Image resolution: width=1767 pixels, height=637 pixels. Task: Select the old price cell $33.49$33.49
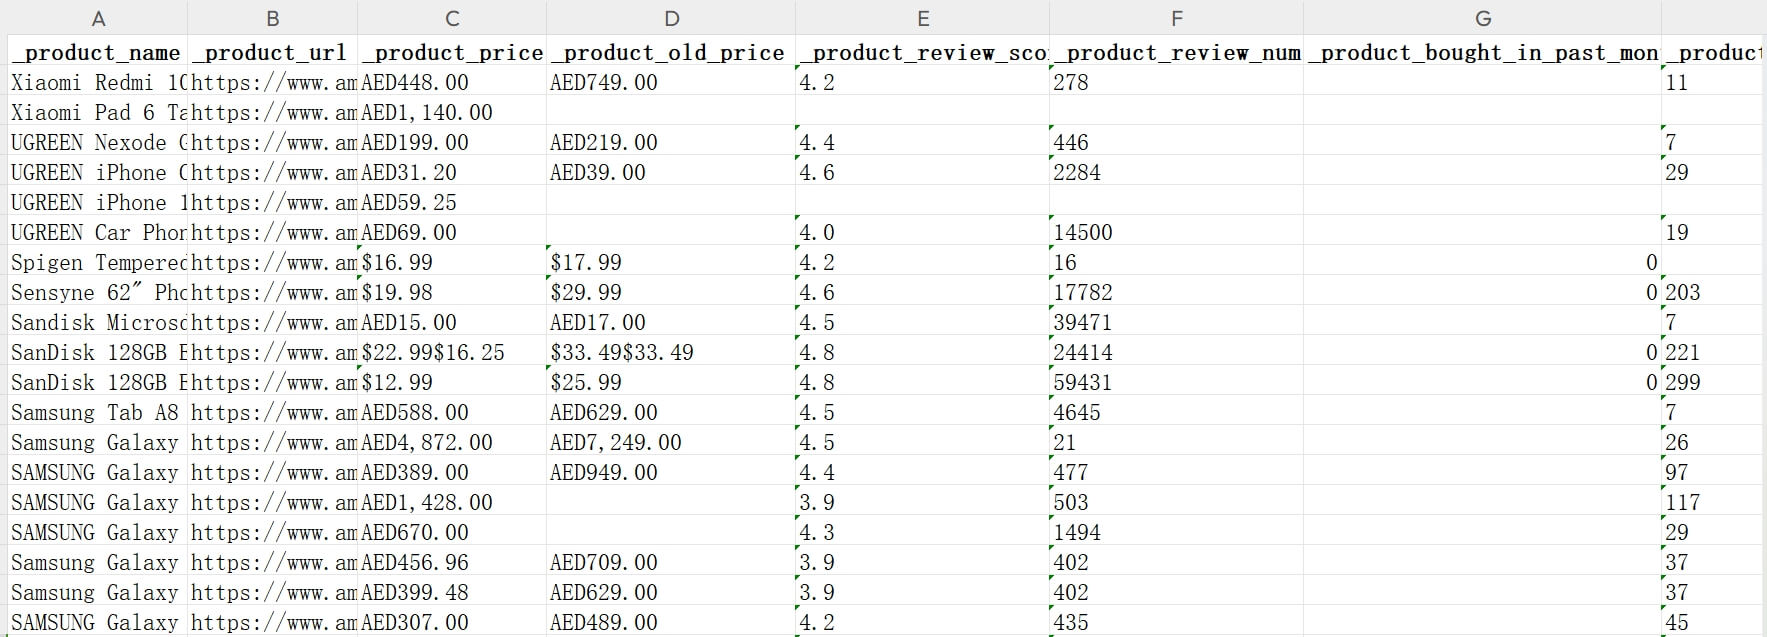coord(672,352)
